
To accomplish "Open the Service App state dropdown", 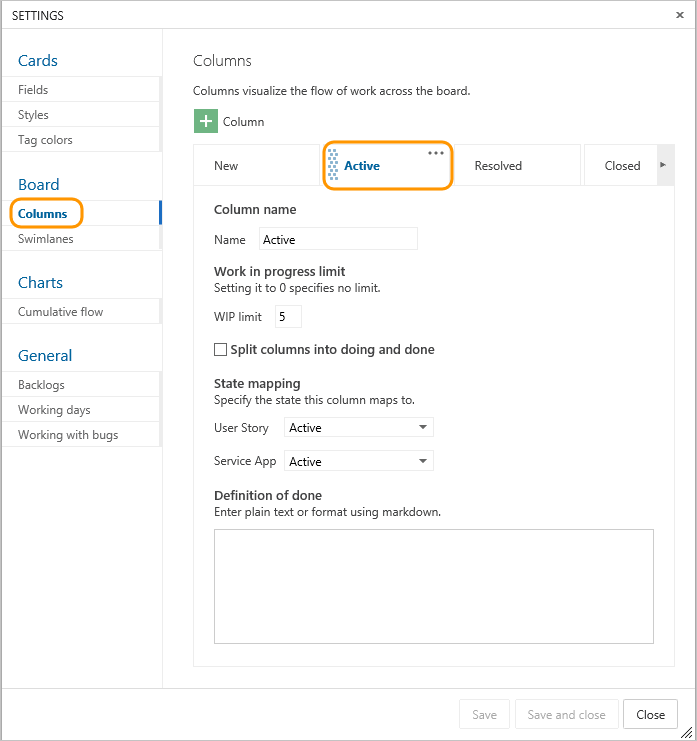I will 359,461.
